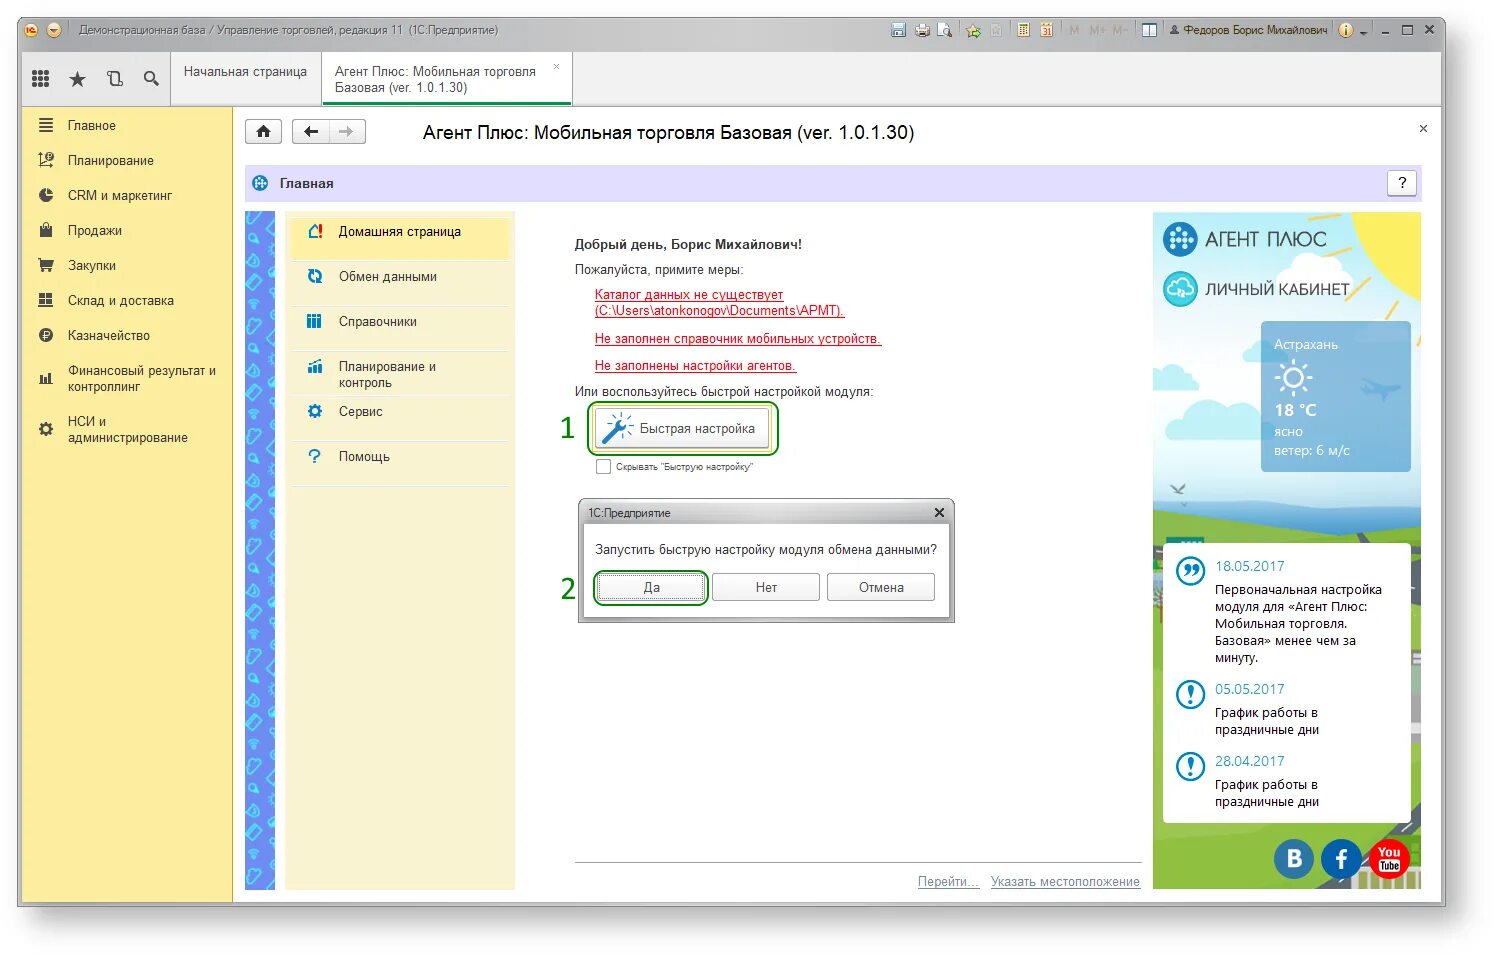
Task: Click the Быстрая настройка button
Action: pyautogui.click(x=683, y=428)
